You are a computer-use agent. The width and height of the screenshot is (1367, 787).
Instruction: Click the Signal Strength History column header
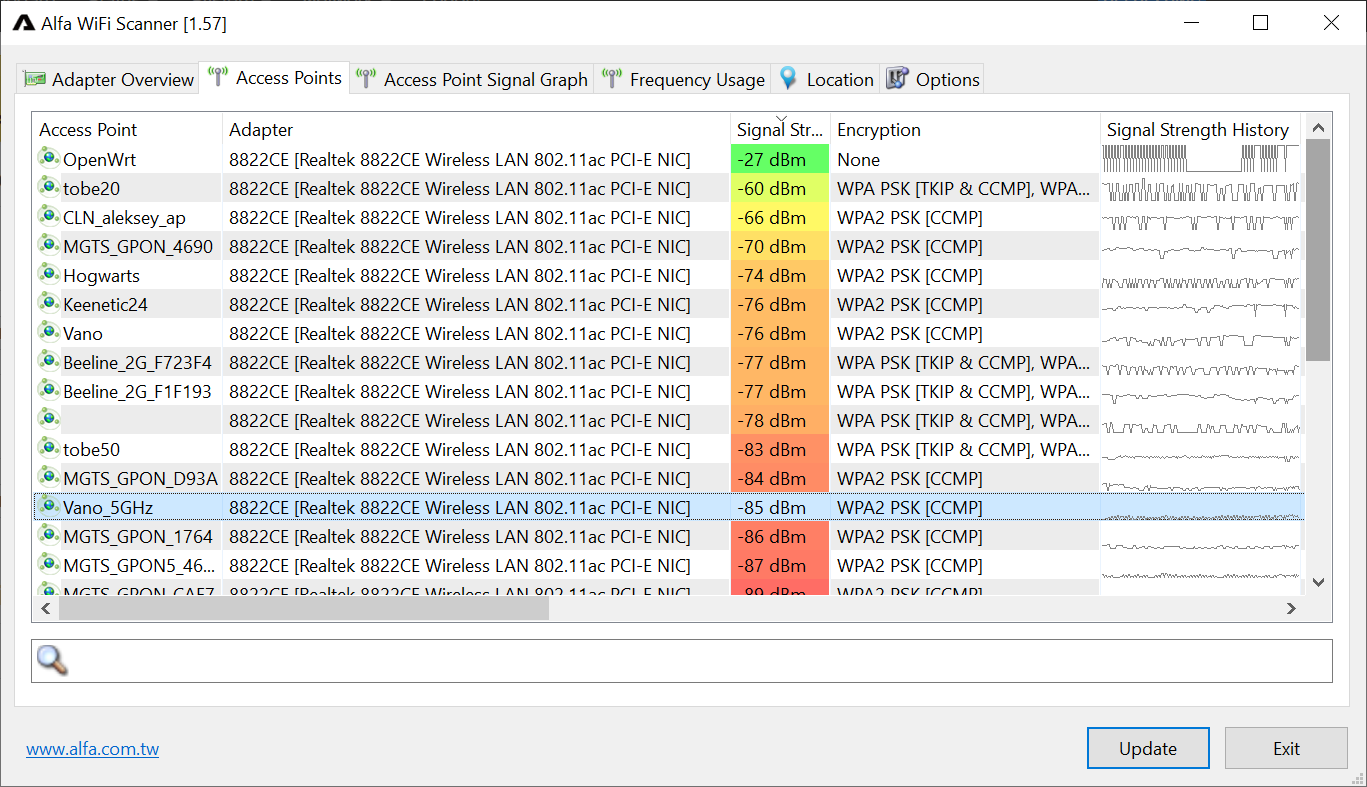[x=1200, y=130]
